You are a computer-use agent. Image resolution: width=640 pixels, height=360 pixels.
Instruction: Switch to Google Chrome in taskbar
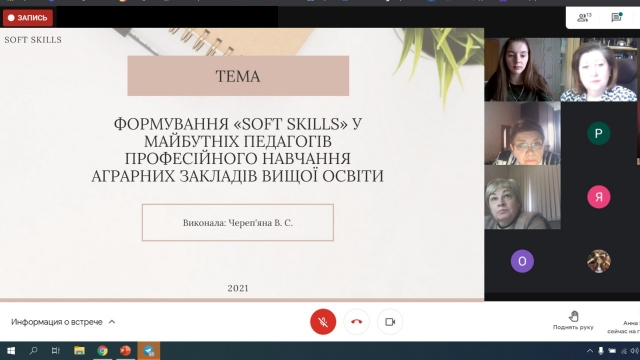[102, 351]
